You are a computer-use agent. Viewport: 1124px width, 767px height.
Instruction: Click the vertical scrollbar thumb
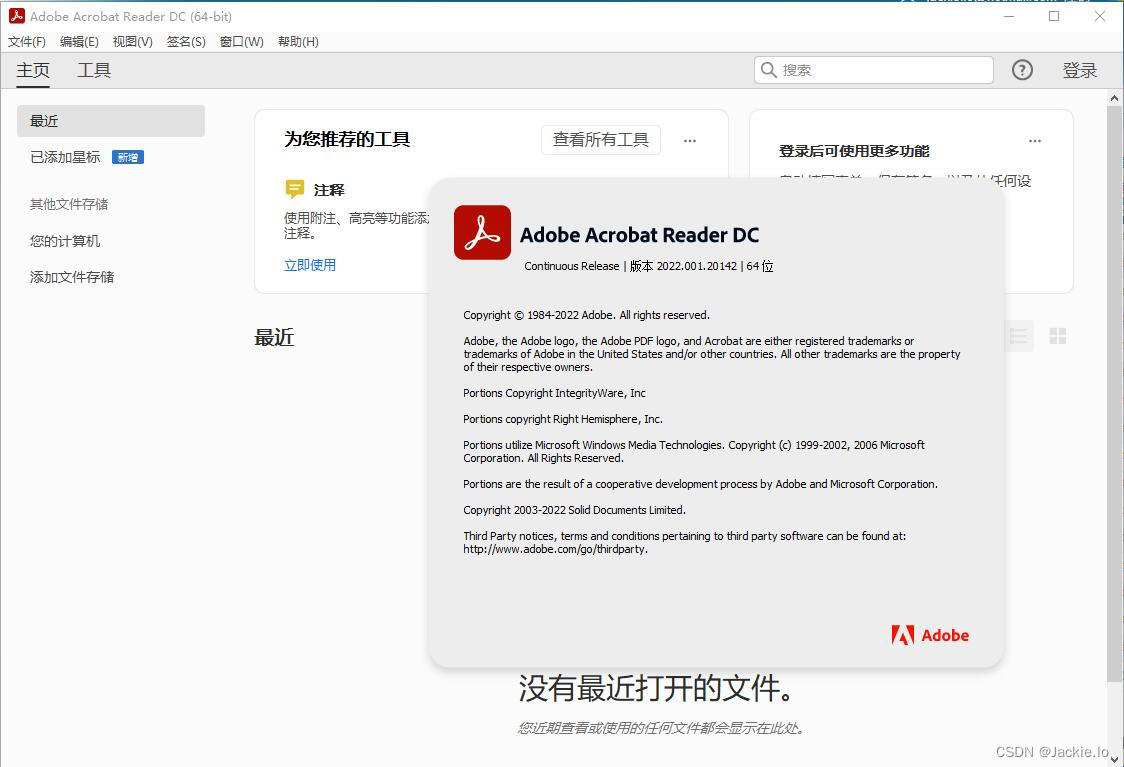point(1115,393)
